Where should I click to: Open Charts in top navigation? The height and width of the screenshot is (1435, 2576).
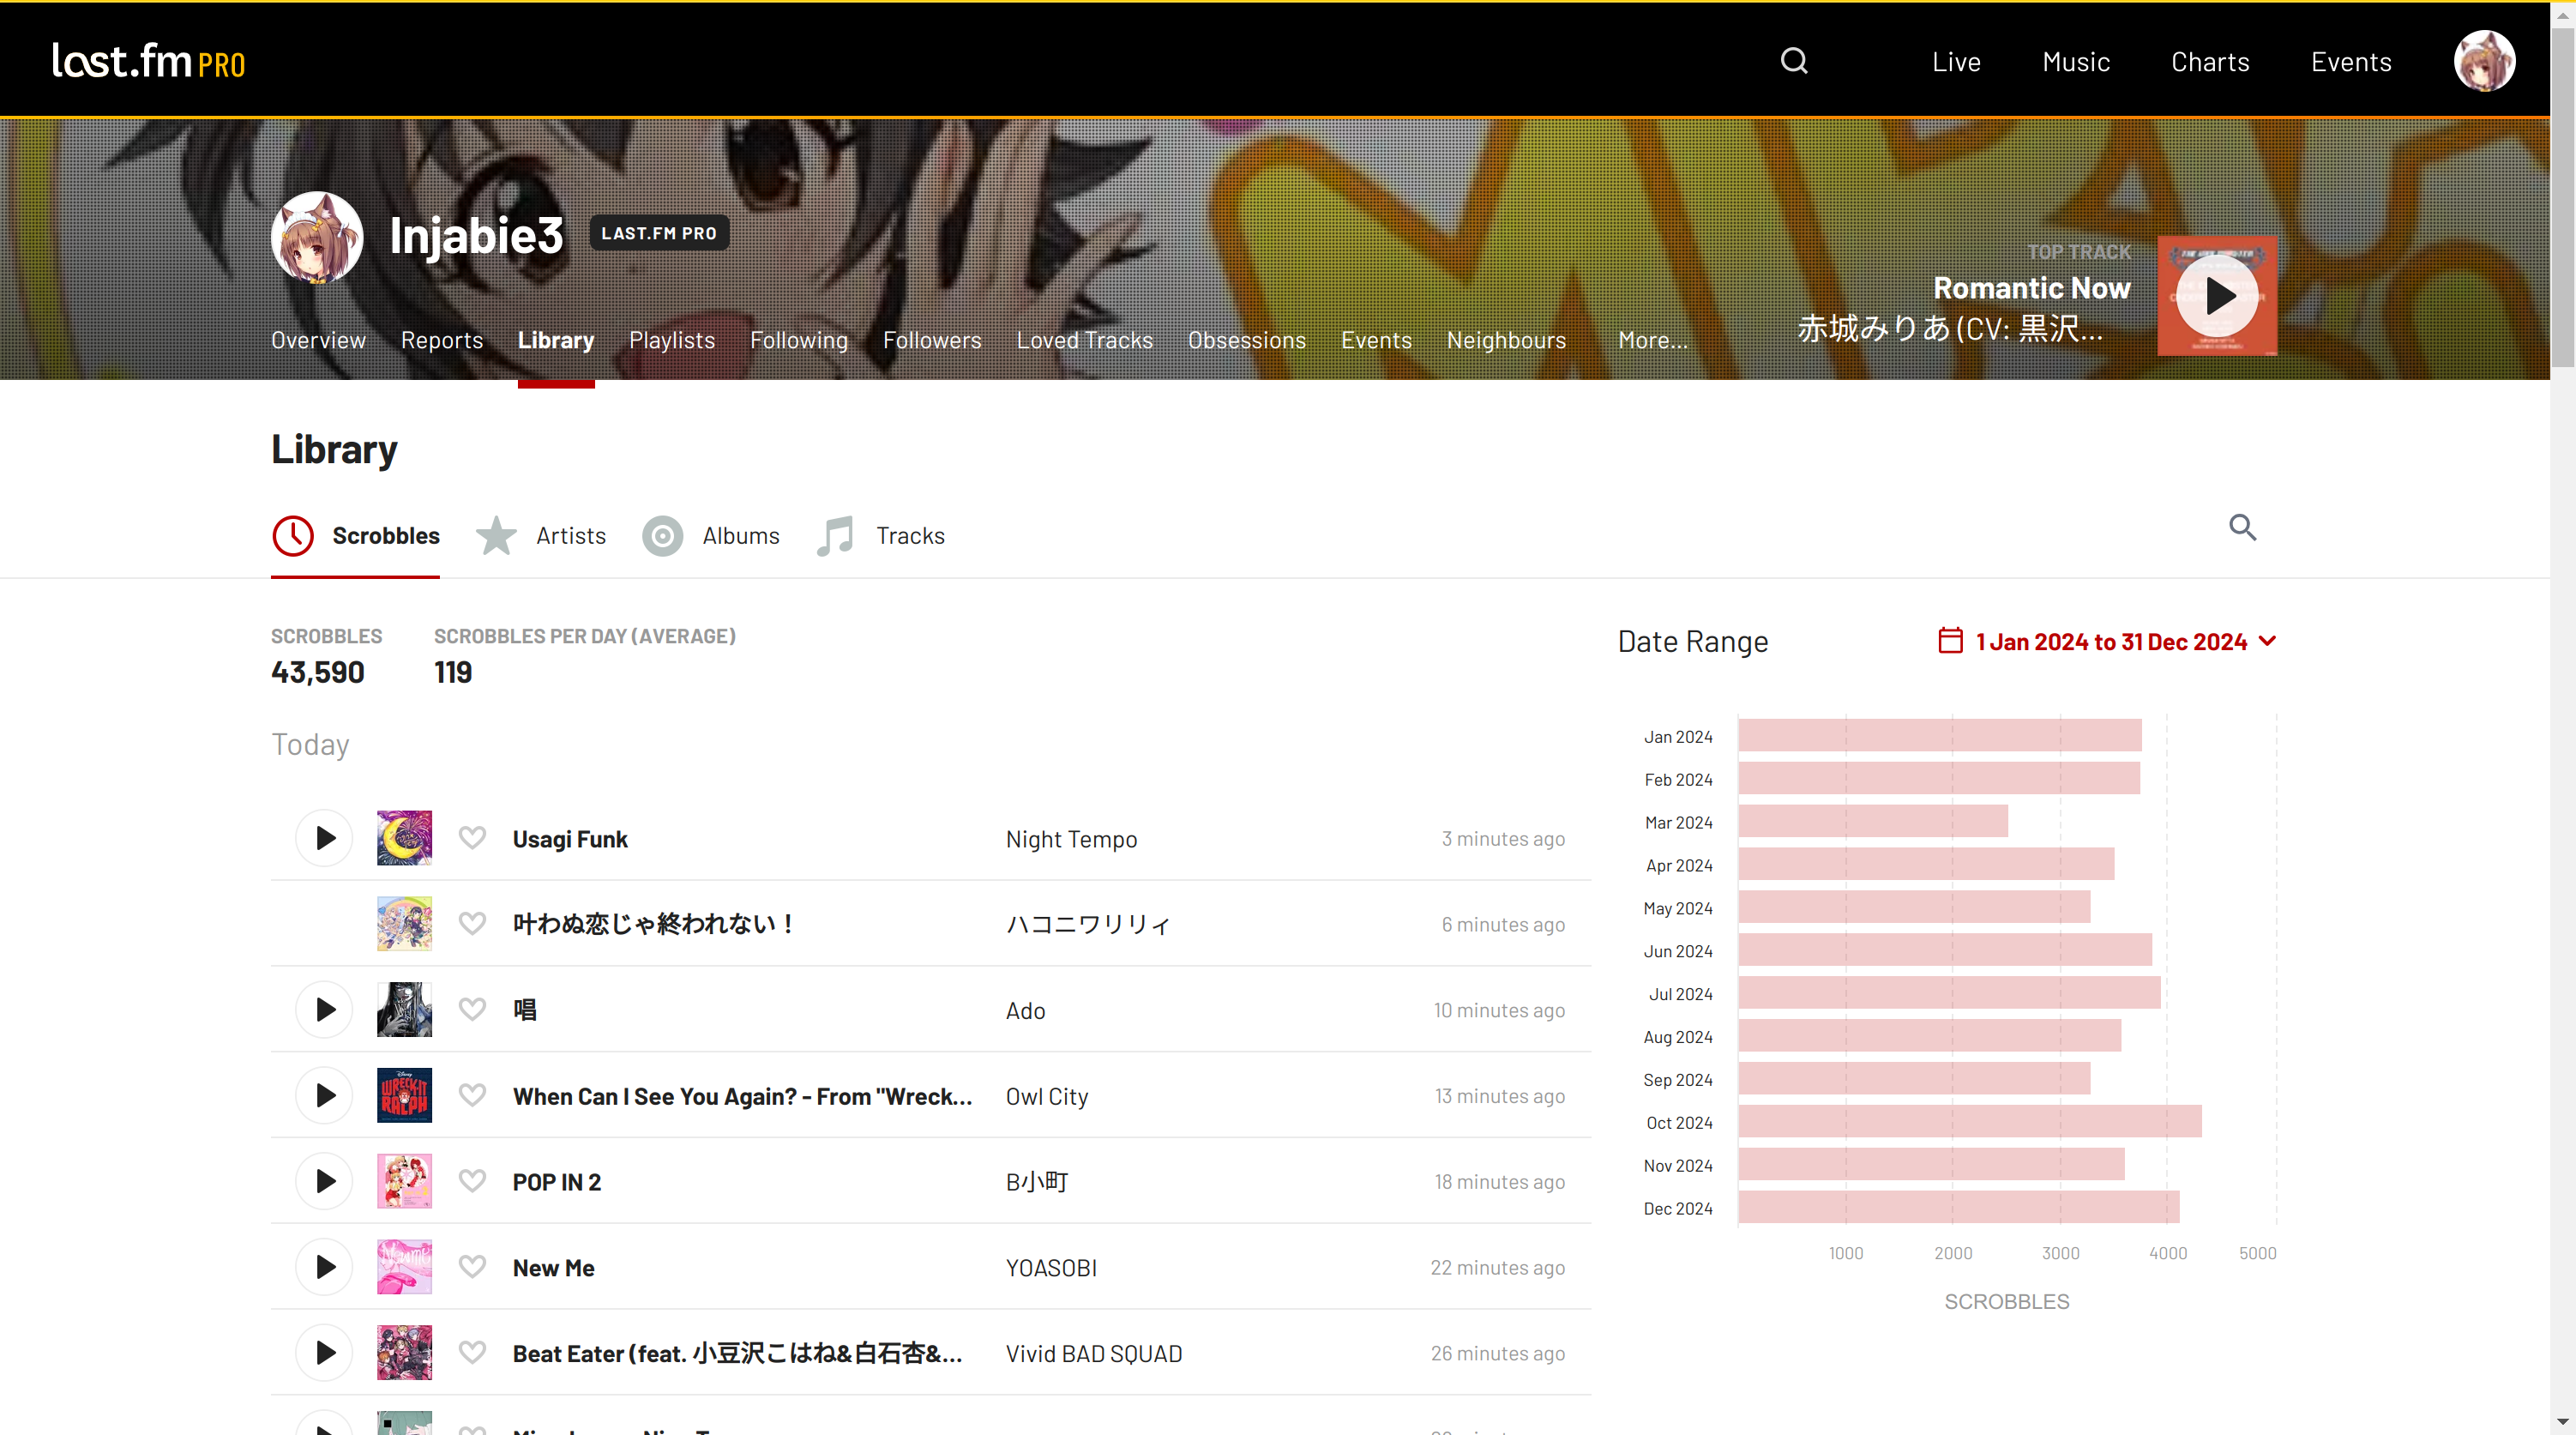(x=2210, y=62)
